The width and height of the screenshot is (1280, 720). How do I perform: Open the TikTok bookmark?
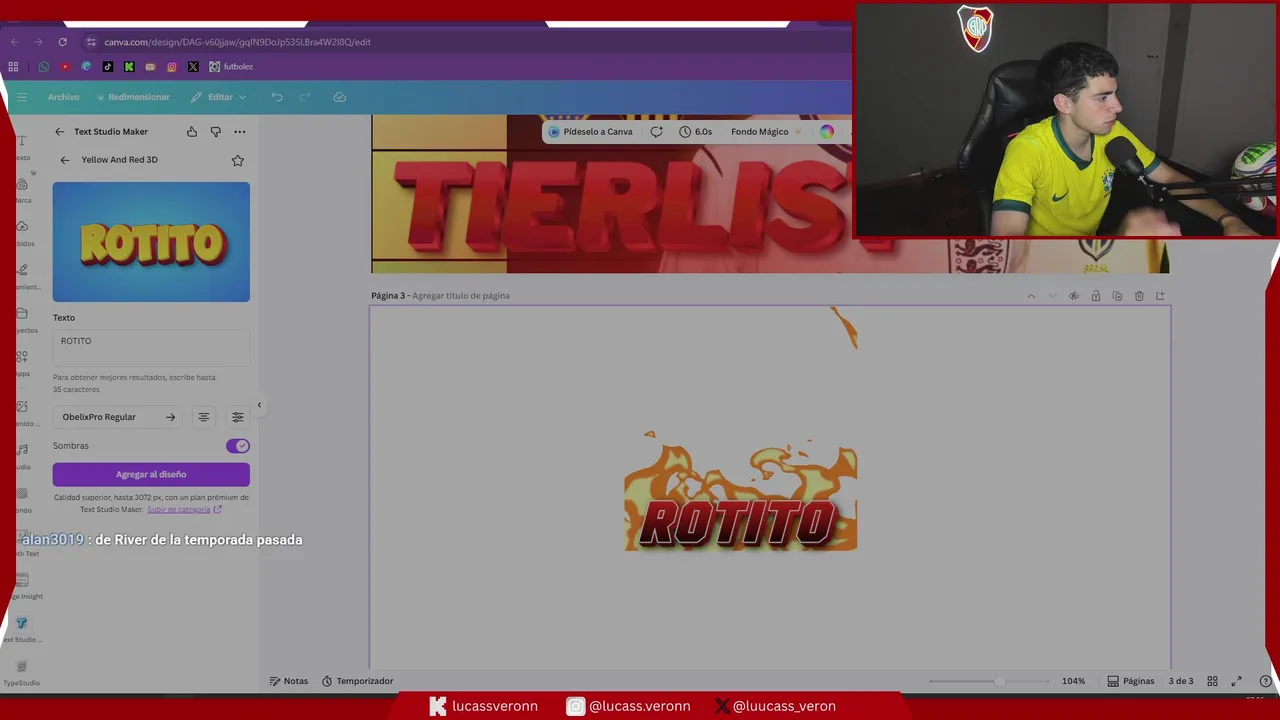pos(108,67)
